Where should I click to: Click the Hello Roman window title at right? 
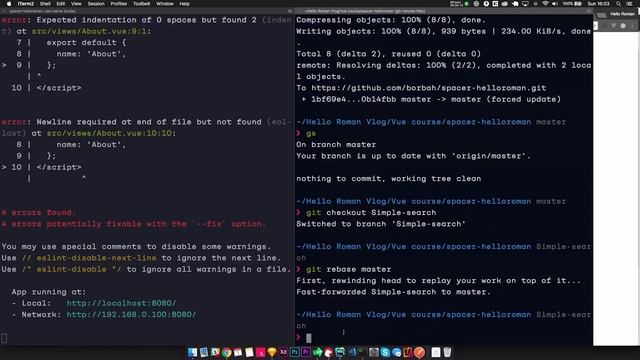tap(622, 14)
